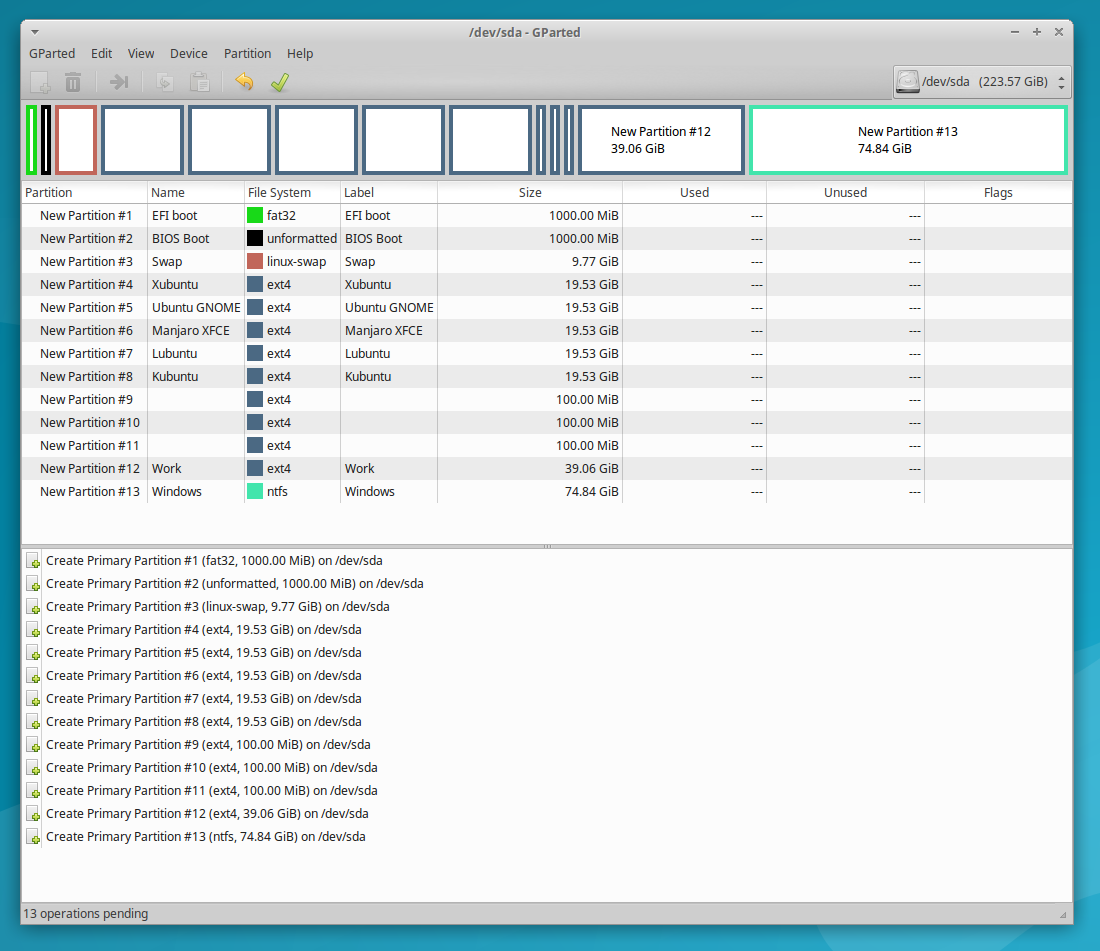Select pending operation Create Primary Partition #8
Image resolution: width=1100 pixels, height=951 pixels.
(x=203, y=722)
